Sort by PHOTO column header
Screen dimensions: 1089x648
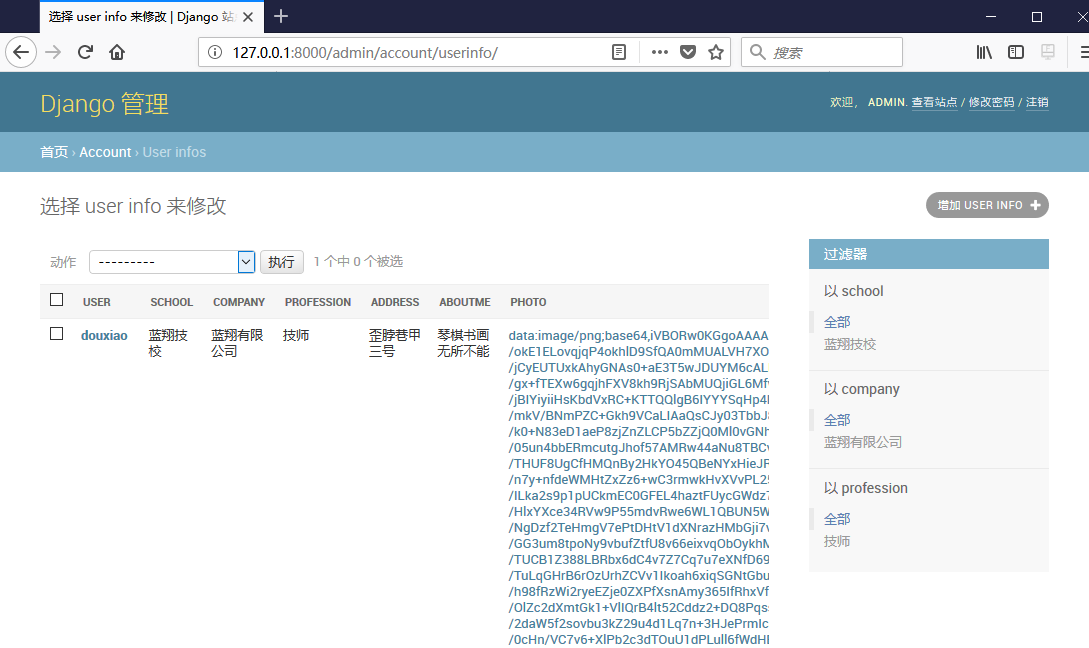[528, 302]
